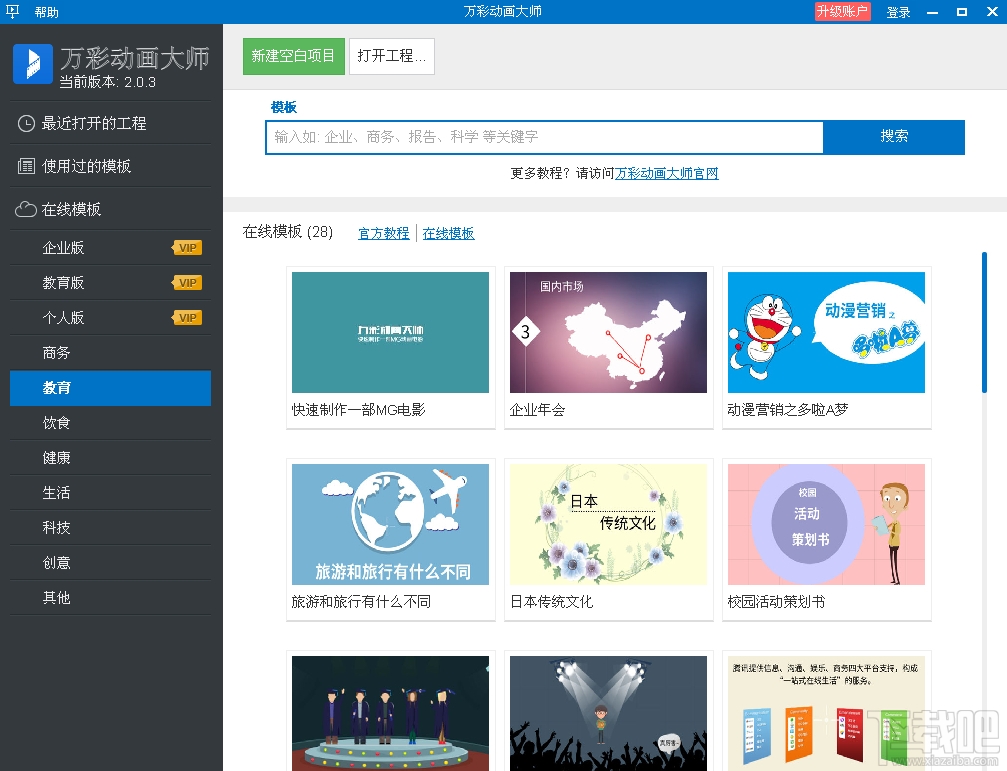1007x771 pixels.
Task: Click the 升级账户 button
Action: (x=842, y=12)
